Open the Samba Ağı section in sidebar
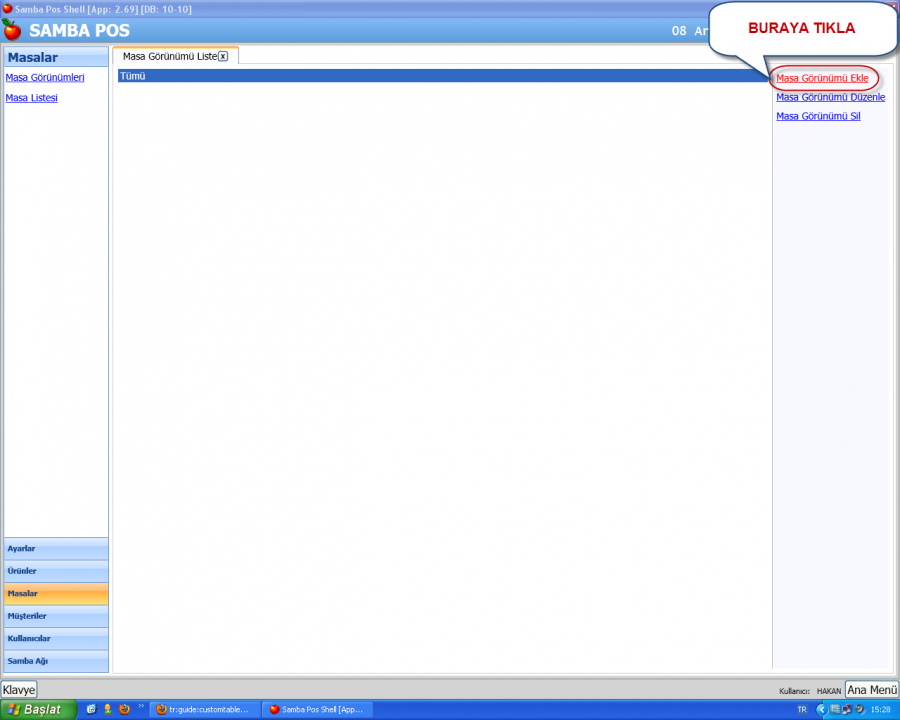The width and height of the screenshot is (900, 720). 56,661
